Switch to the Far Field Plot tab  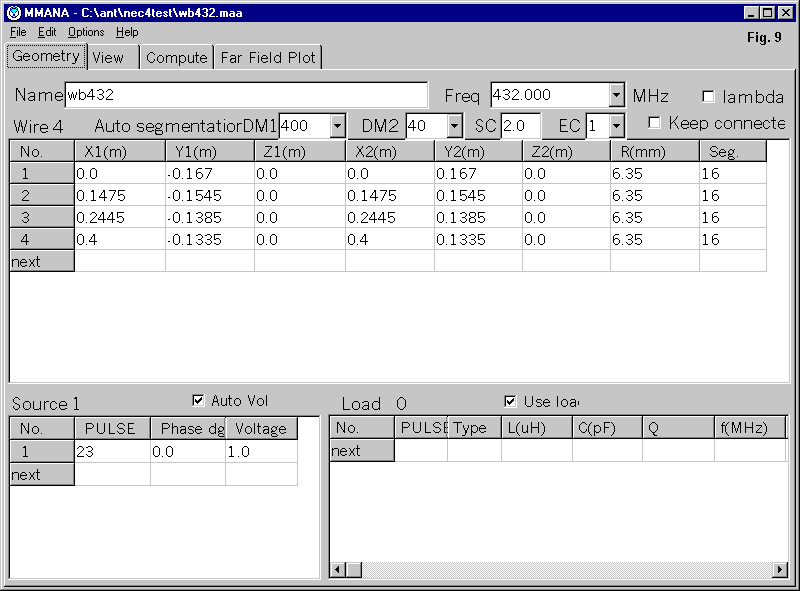[x=267, y=58]
